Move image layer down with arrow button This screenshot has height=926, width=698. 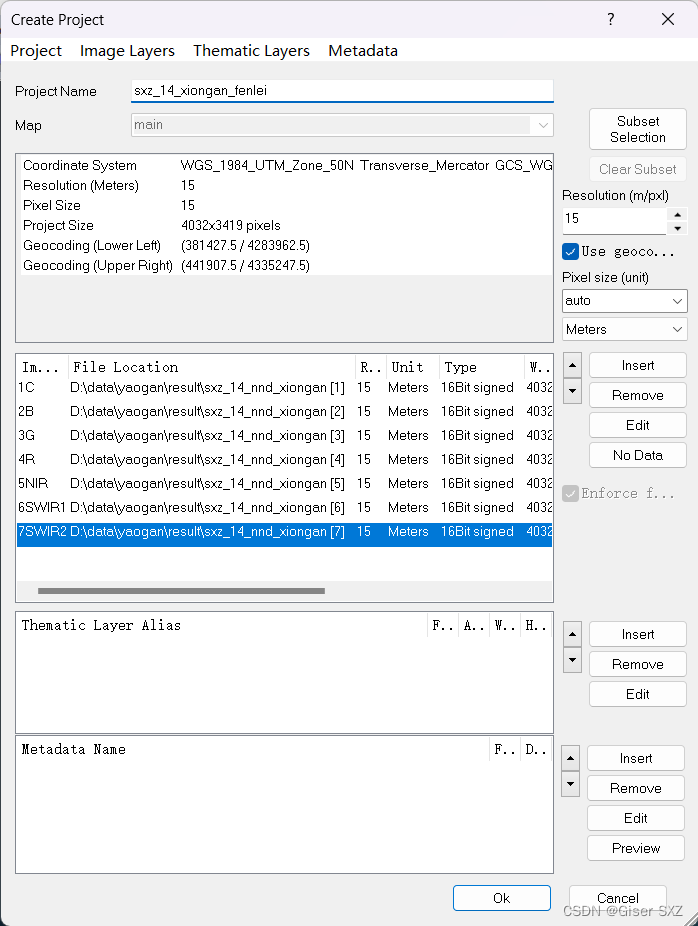point(572,391)
